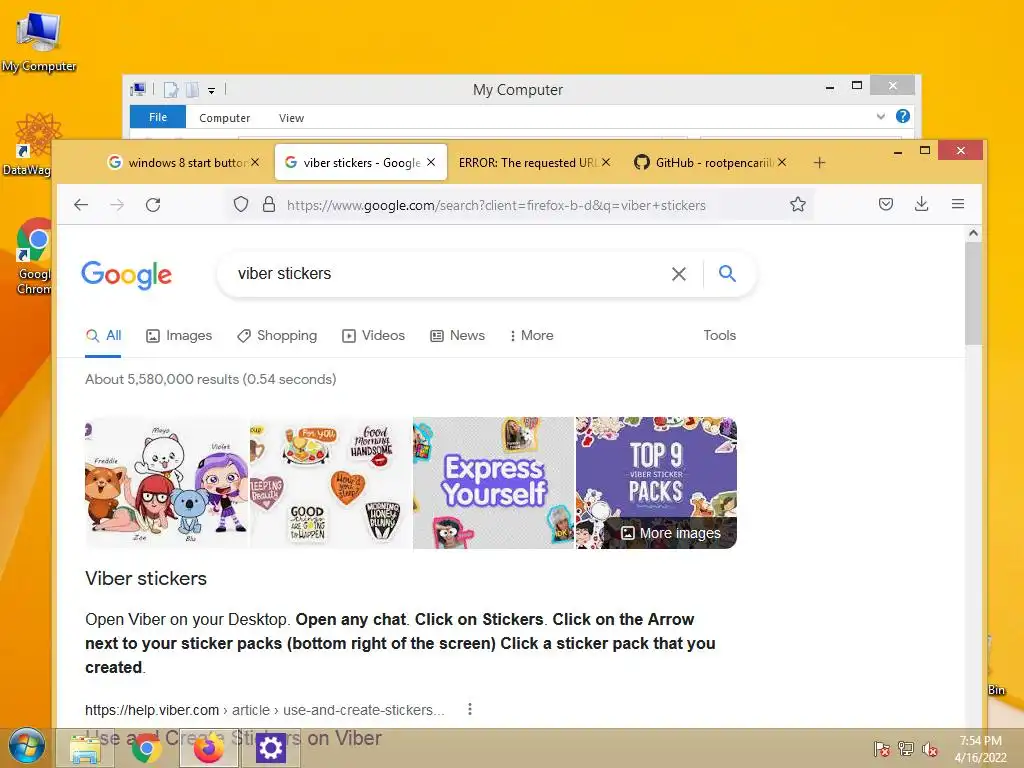The image size is (1024, 768).
Task: Click the My Computer window system icon
Action: click(138, 89)
